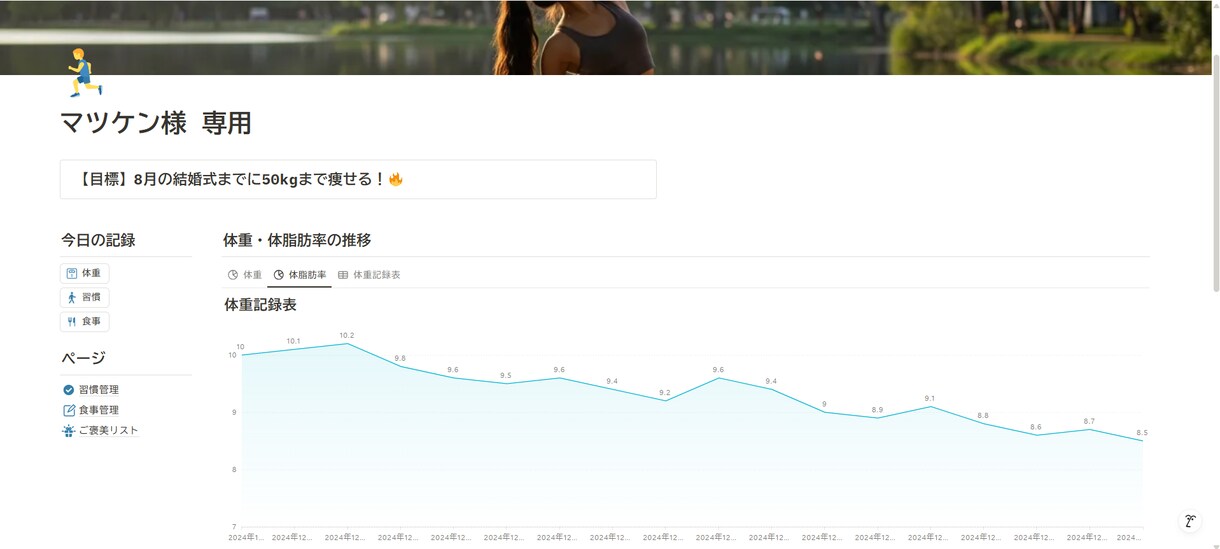Click the 今日の記録 heading
The height and width of the screenshot is (549, 1220).
pyautogui.click(x=98, y=240)
